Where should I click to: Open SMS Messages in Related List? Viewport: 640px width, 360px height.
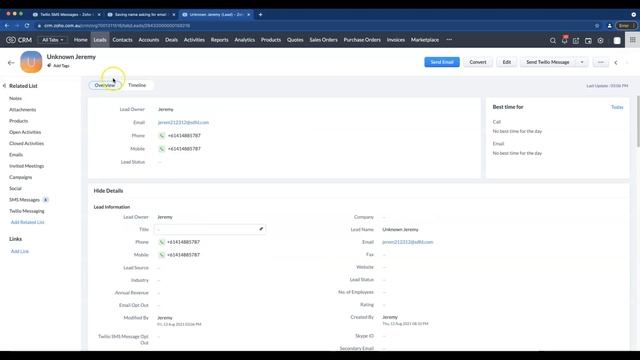[24, 200]
